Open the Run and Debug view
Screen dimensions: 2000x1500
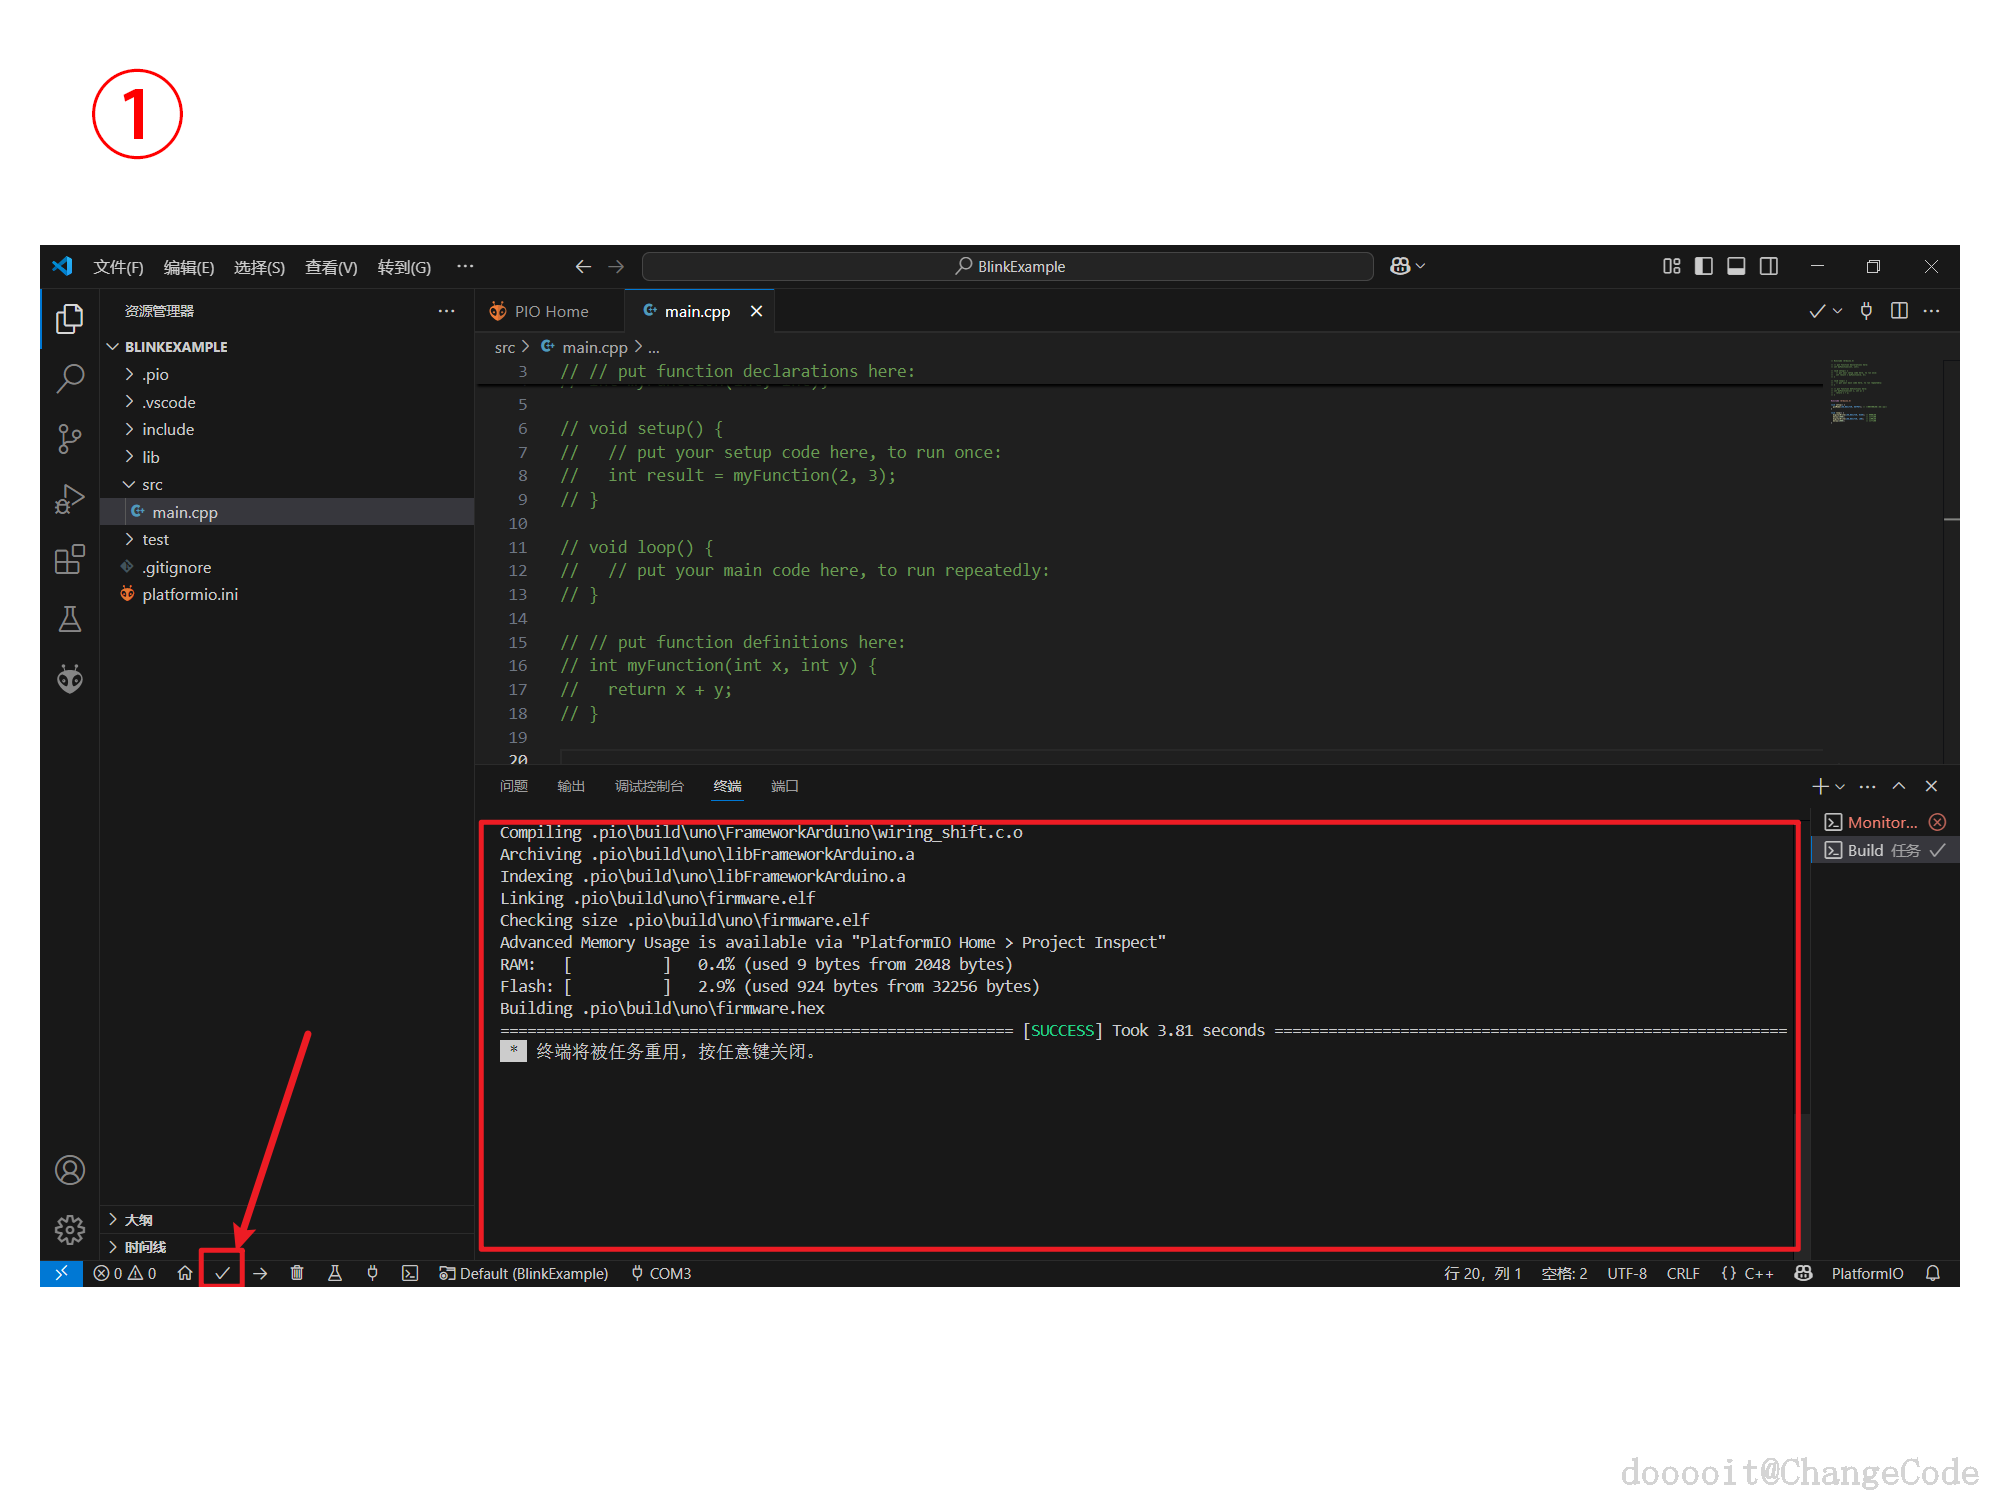(x=69, y=499)
